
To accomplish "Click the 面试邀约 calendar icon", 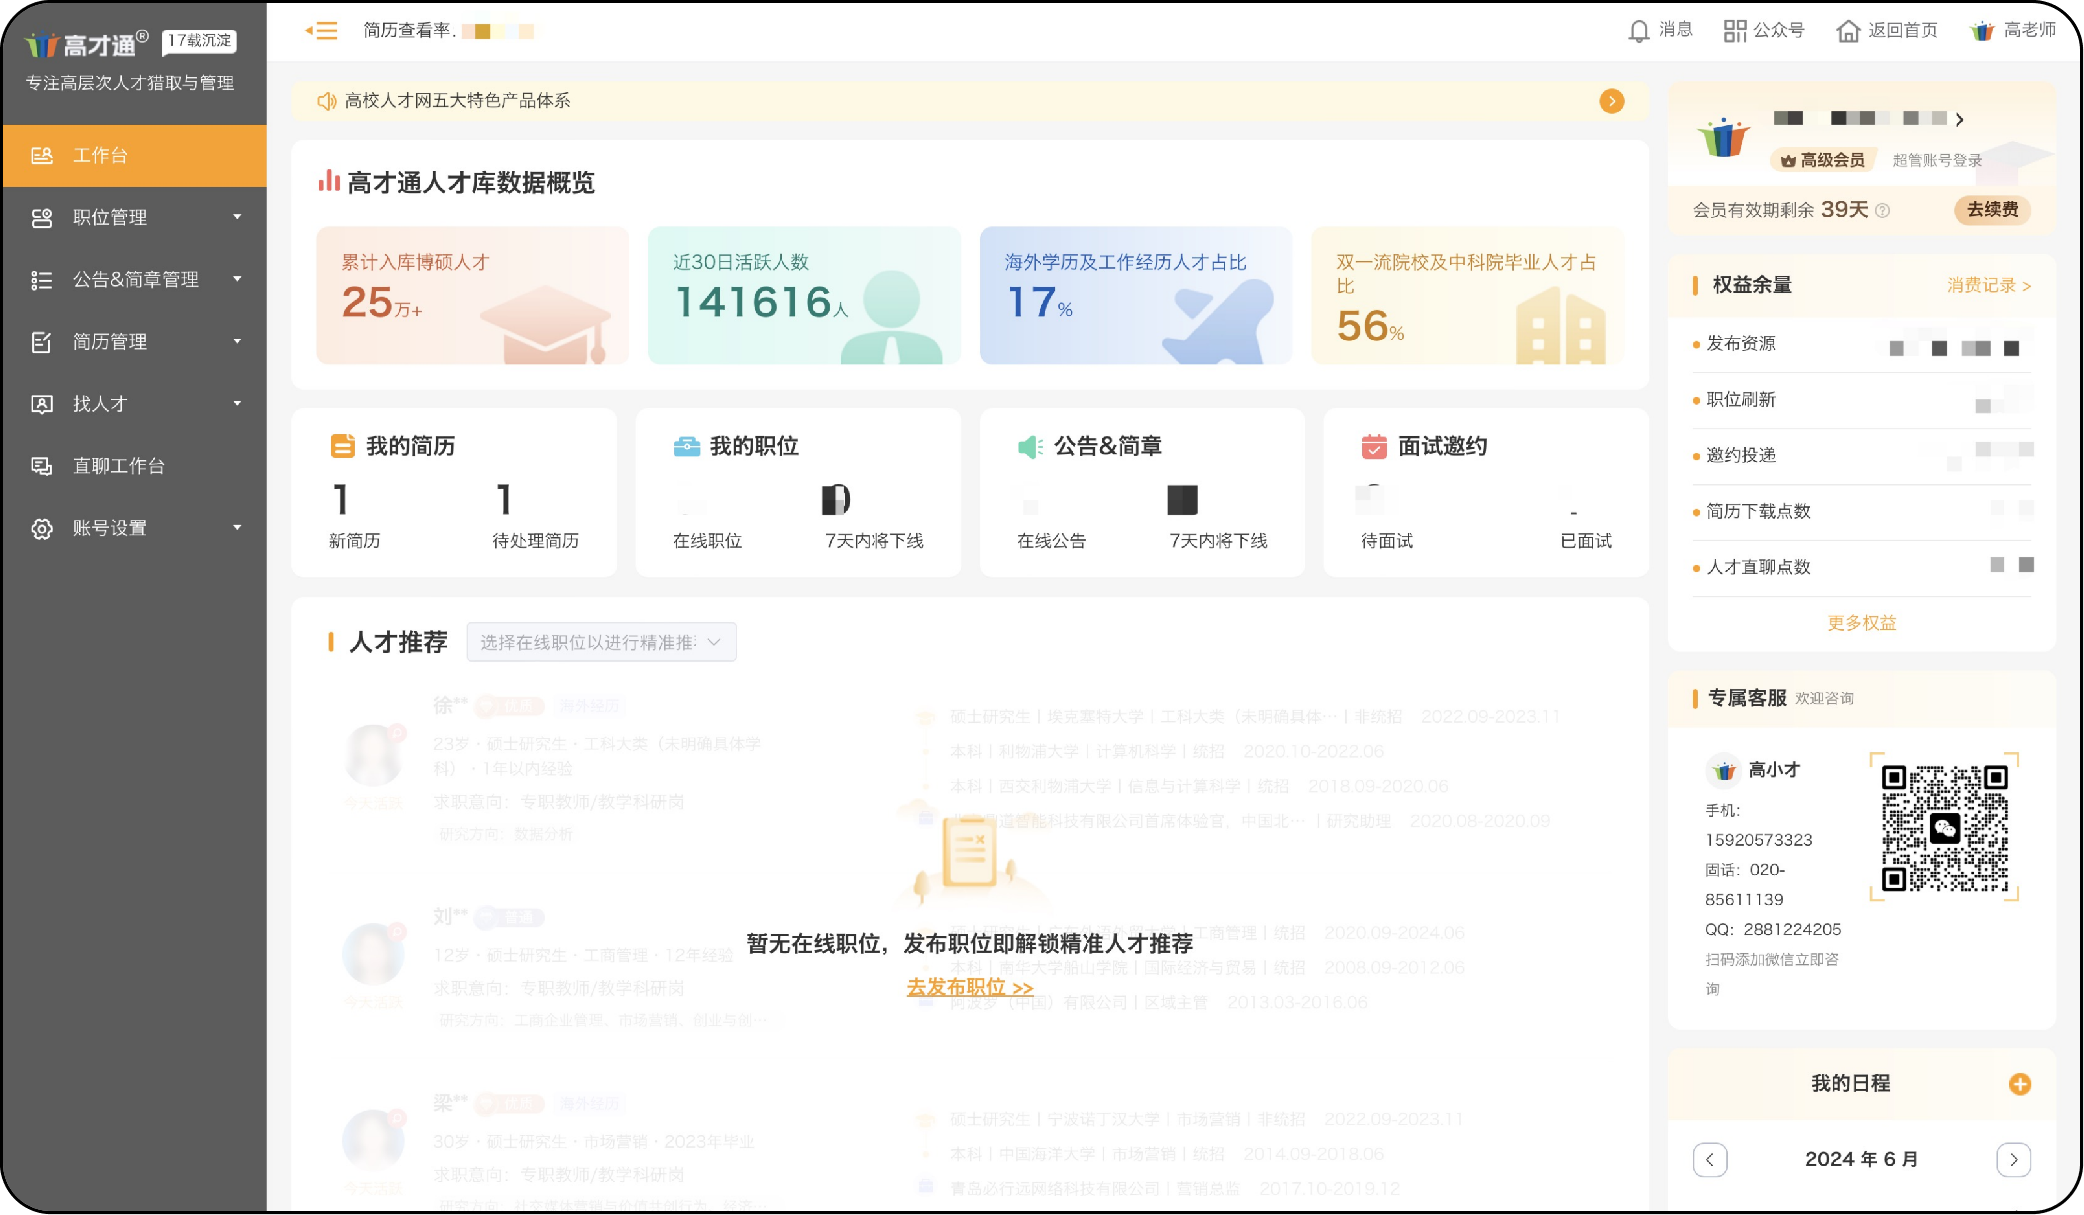I will (1374, 446).
